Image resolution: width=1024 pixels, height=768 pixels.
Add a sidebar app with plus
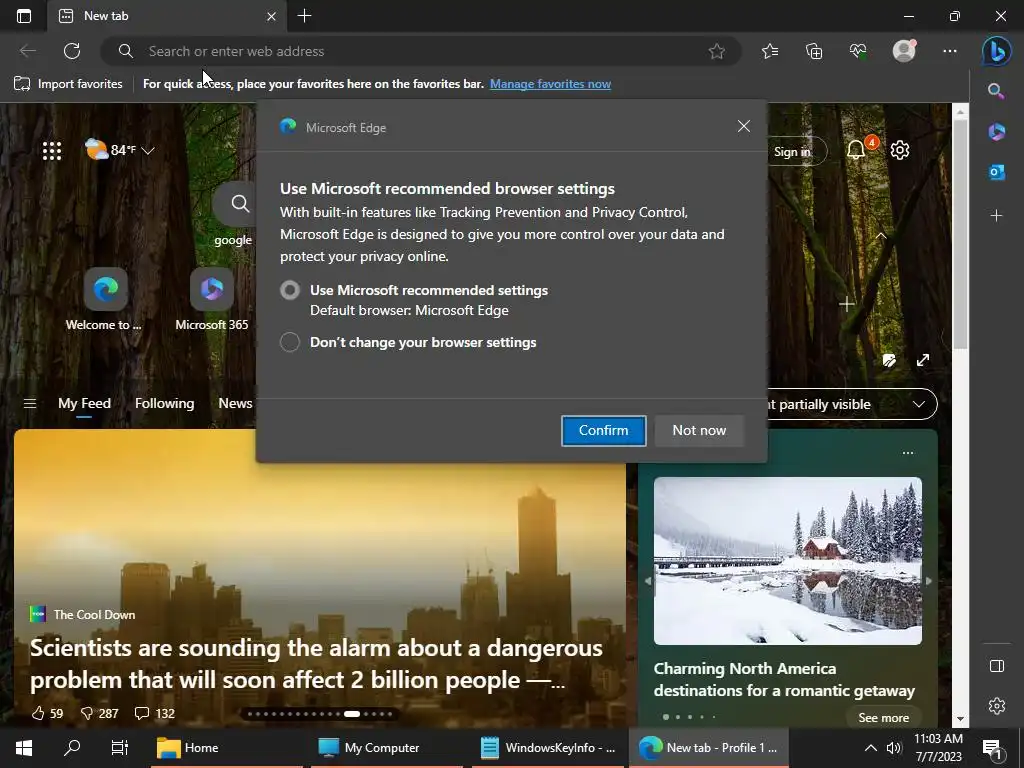point(997,215)
